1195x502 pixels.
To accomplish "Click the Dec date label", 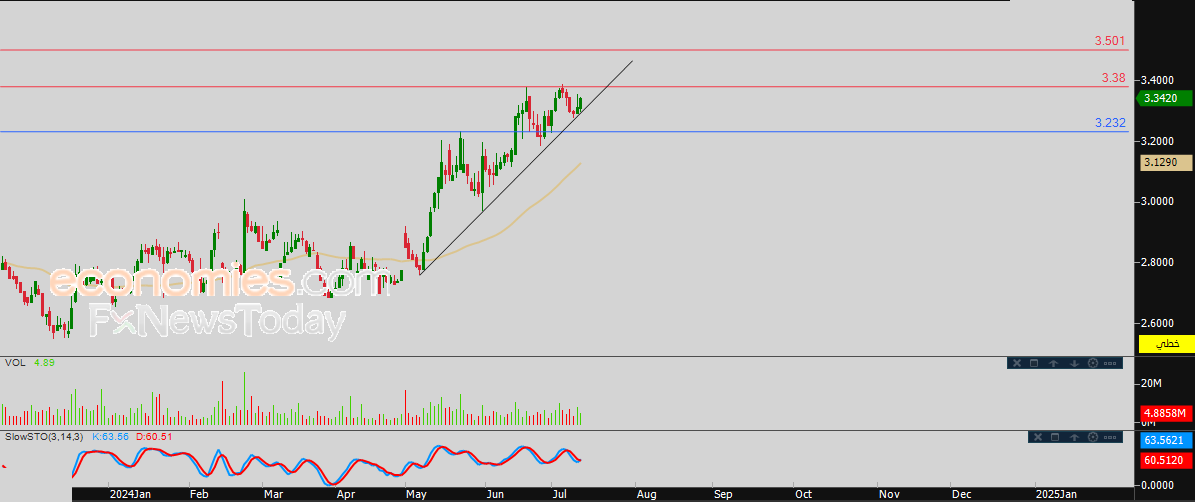I will tap(961, 494).
